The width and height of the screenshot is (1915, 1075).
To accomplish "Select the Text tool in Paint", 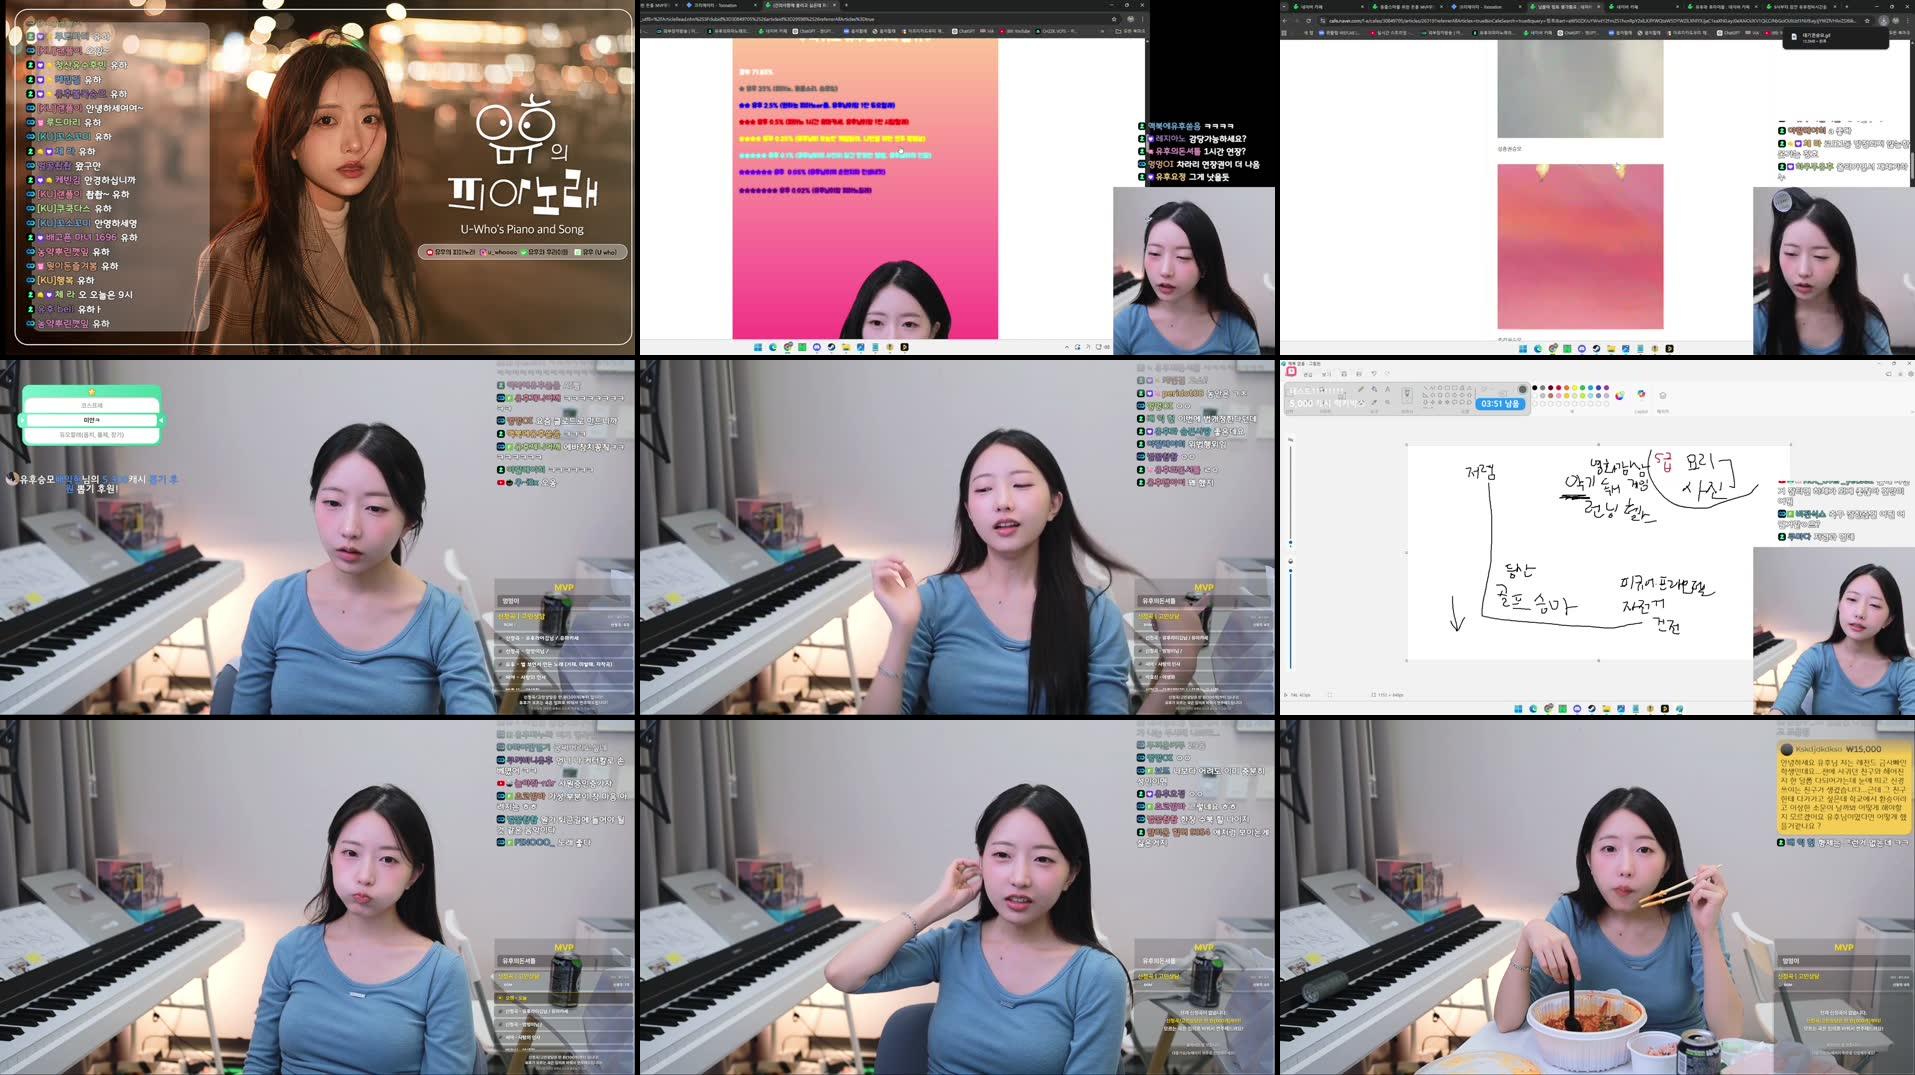I will click(1388, 388).
